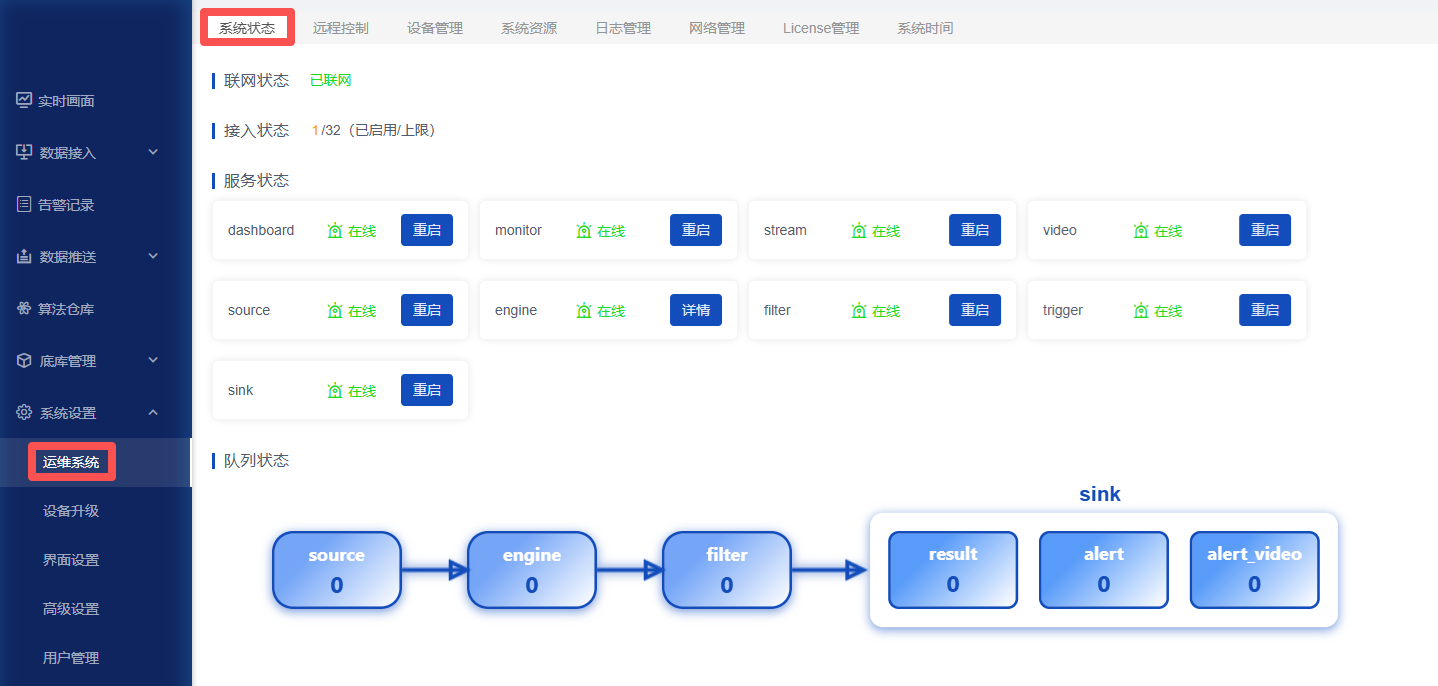Click the 算法仓库 icon in sidebar

click(x=24, y=308)
